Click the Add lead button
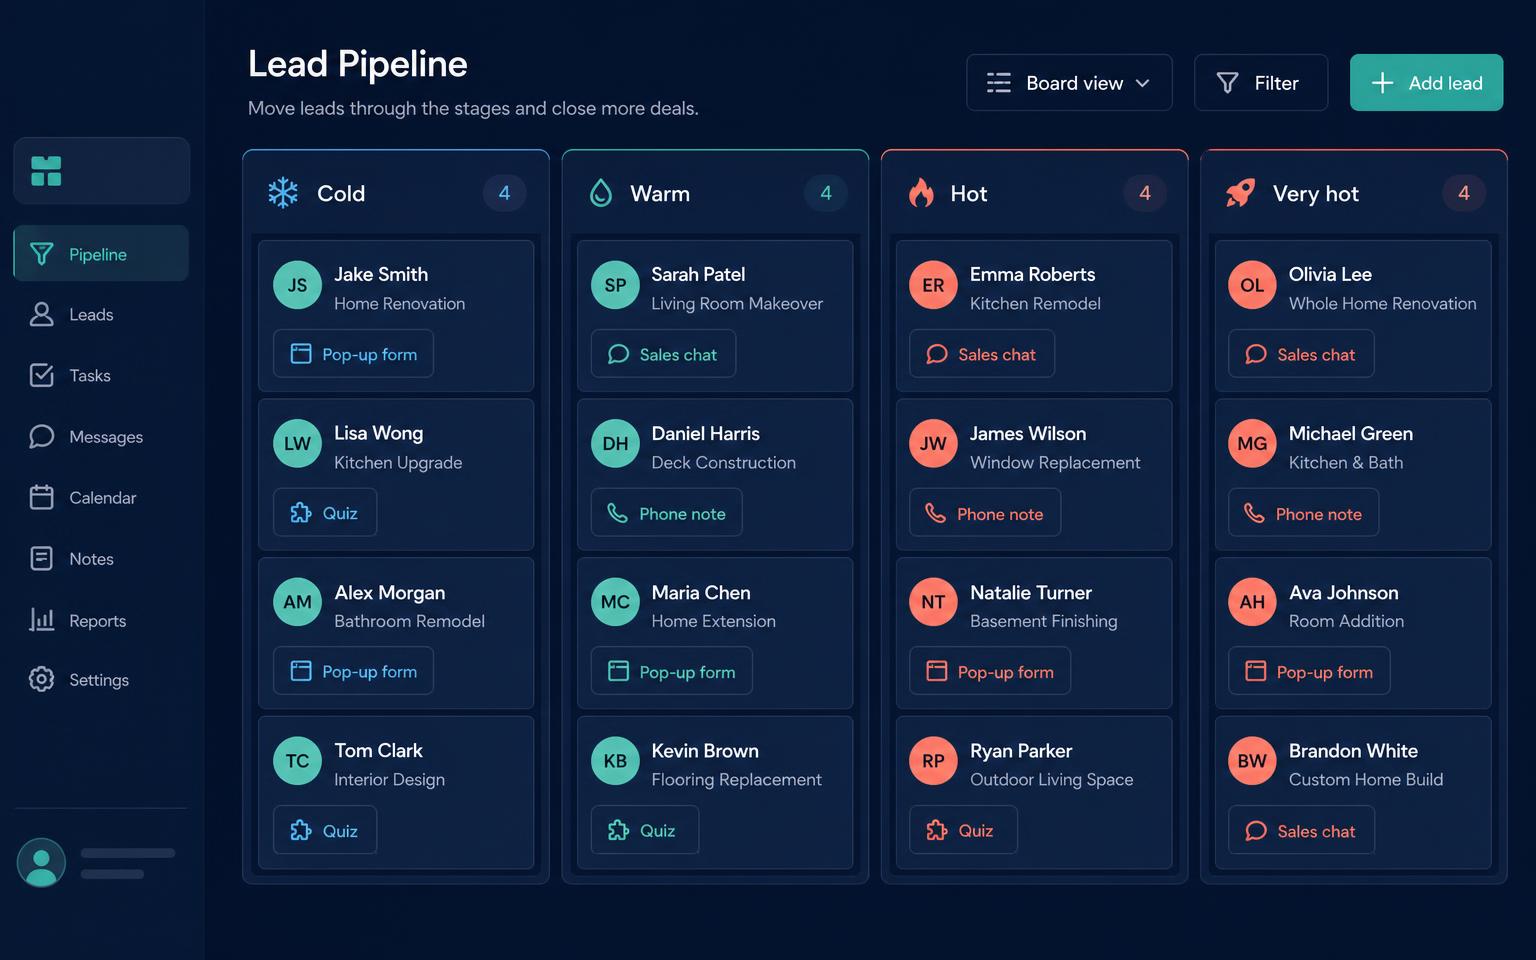This screenshot has height=960, width=1536. tap(1426, 83)
